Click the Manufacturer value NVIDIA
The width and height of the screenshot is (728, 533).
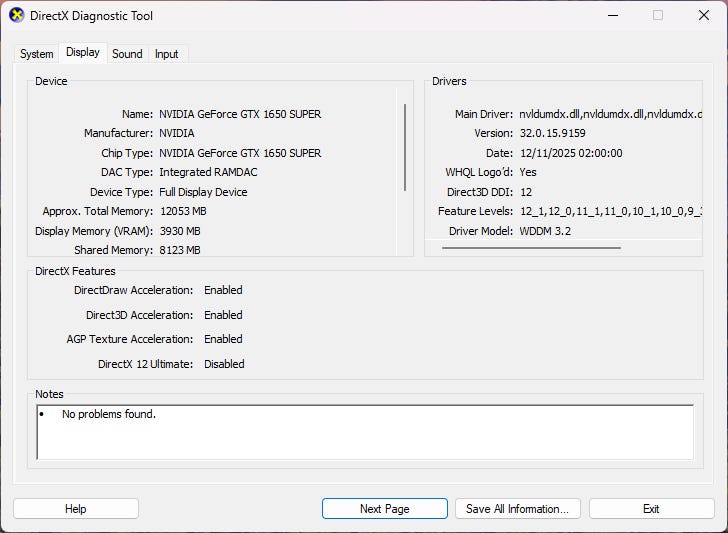[x=177, y=133]
